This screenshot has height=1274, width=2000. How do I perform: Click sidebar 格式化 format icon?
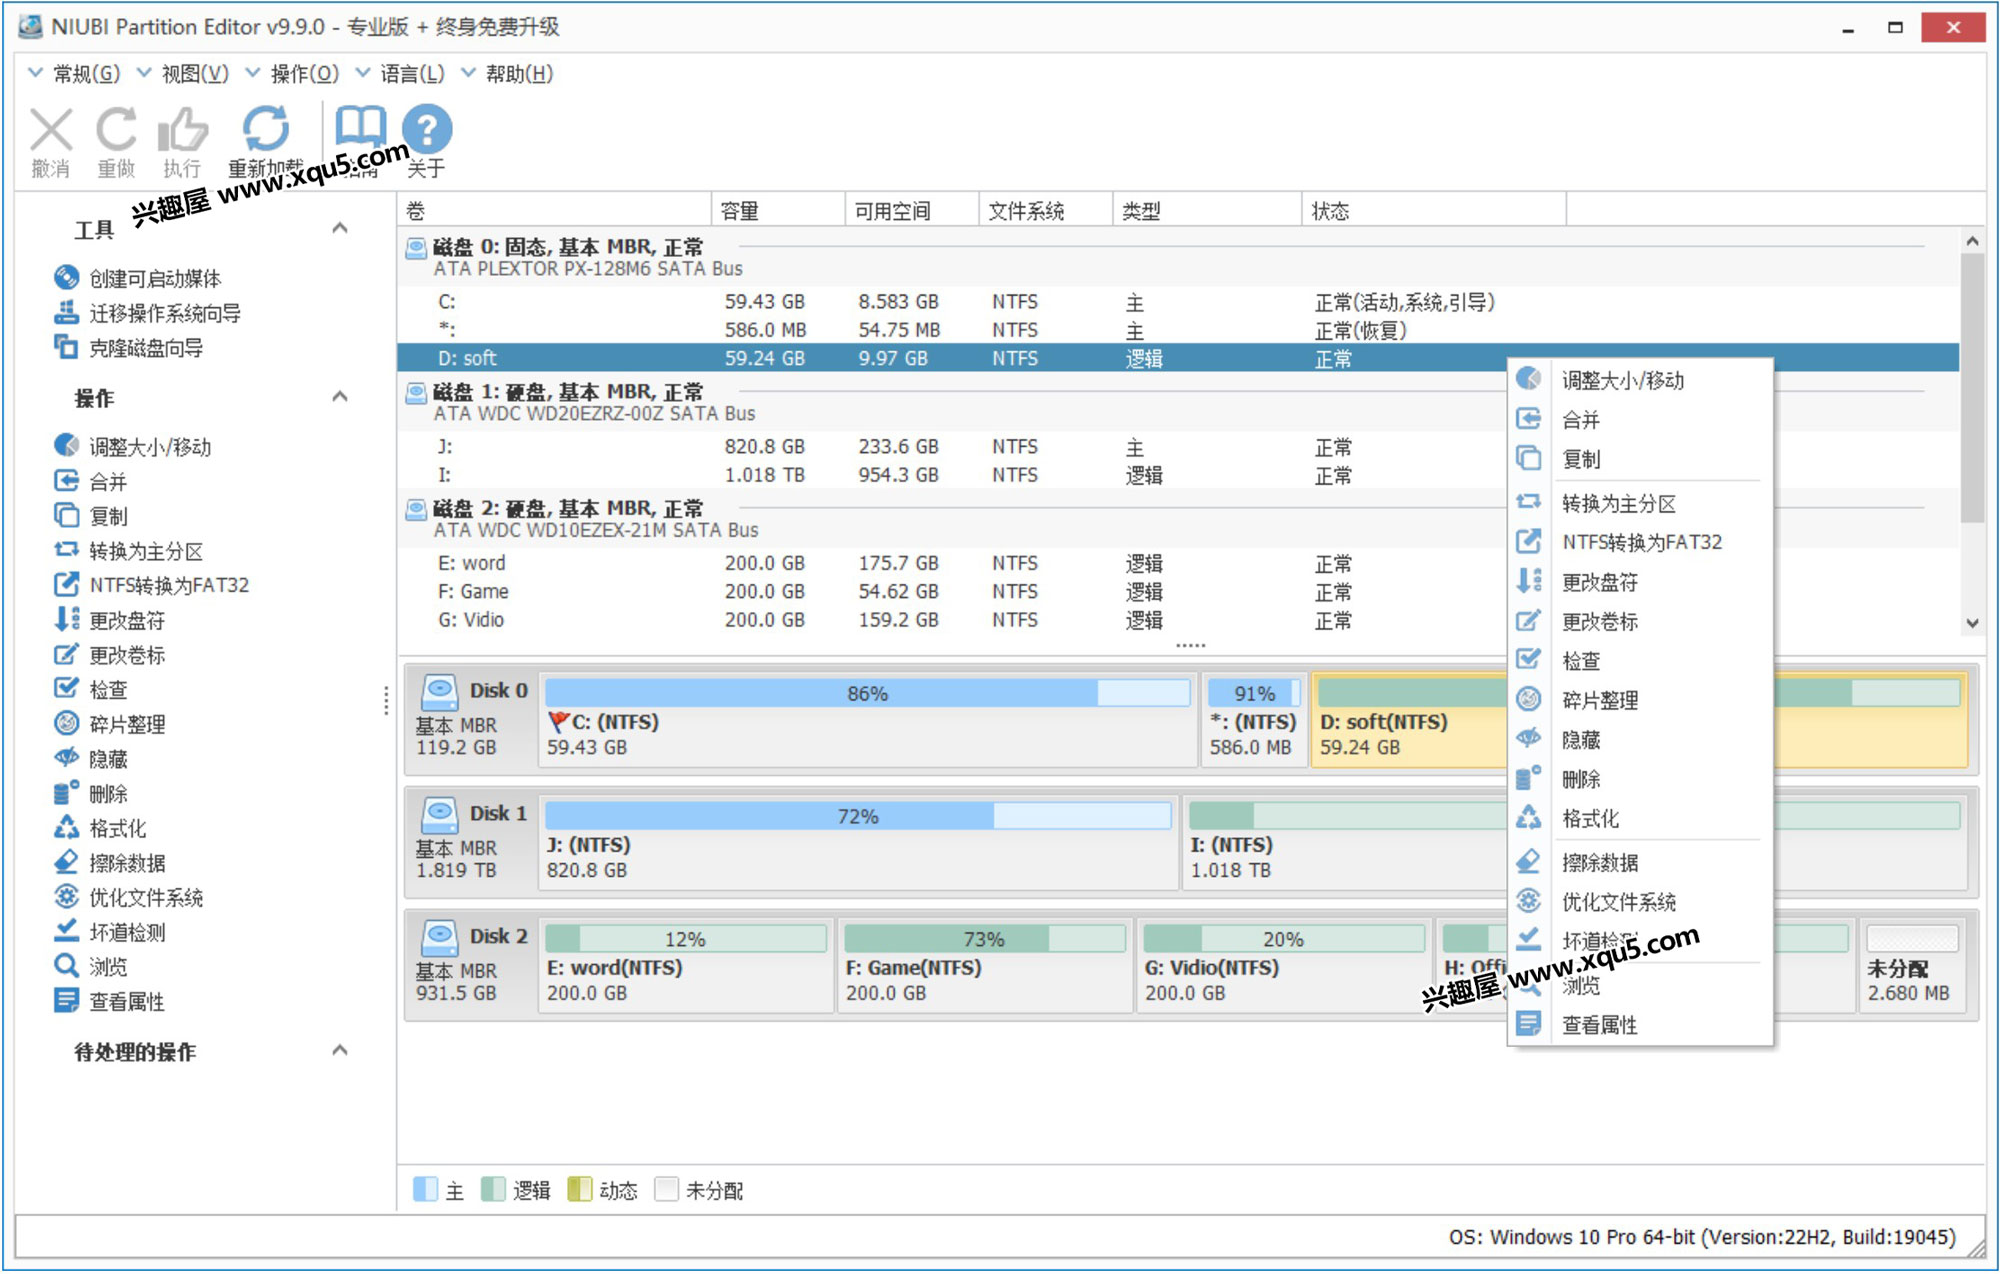[x=66, y=828]
